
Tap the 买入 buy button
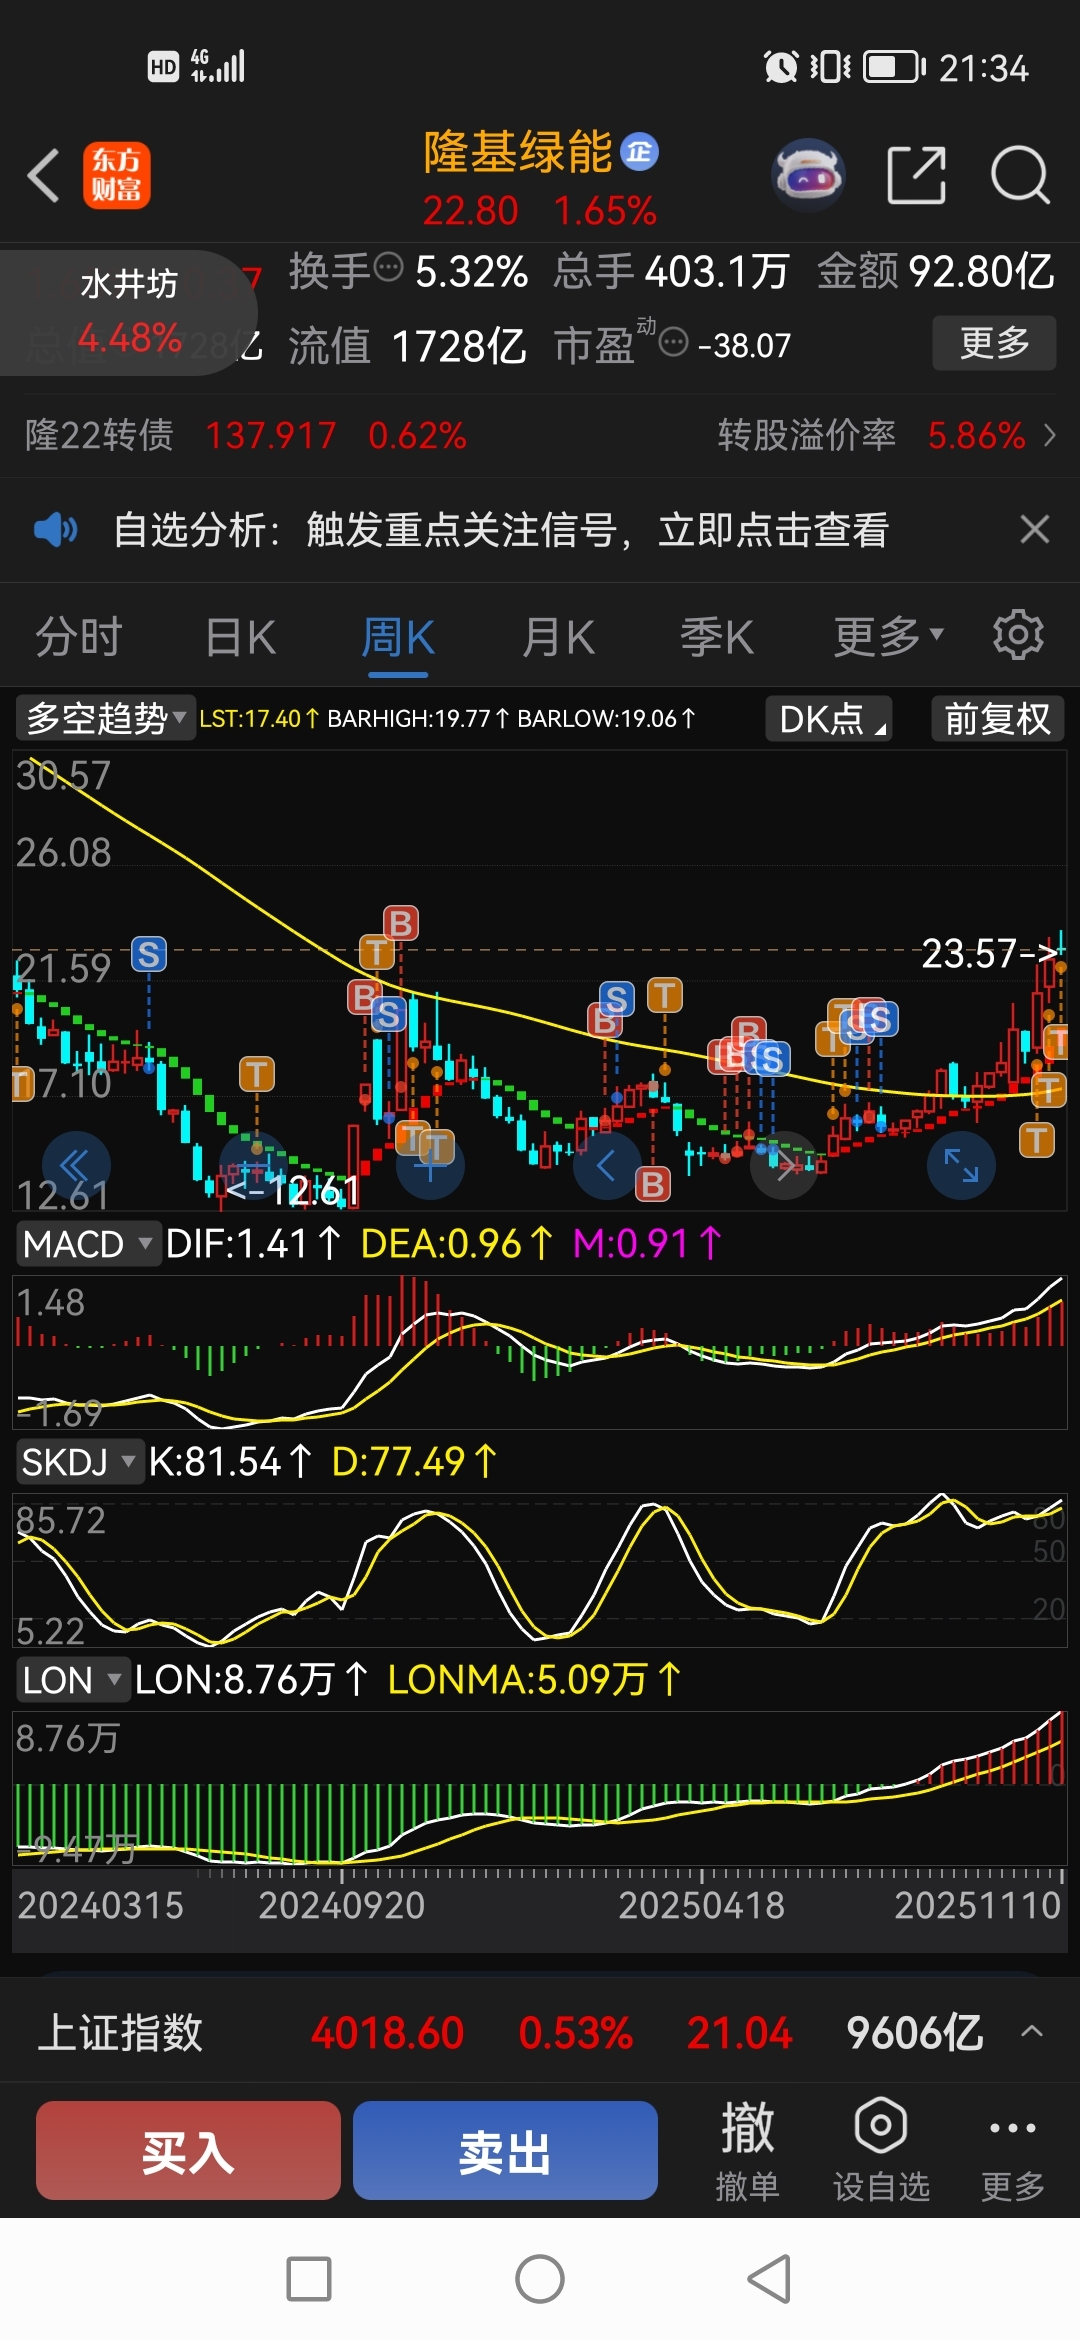click(188, 2150)
